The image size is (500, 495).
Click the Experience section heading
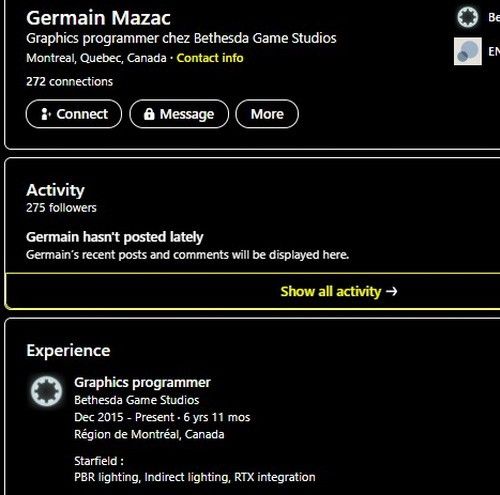pyautogui.click(x=68, y=350)
